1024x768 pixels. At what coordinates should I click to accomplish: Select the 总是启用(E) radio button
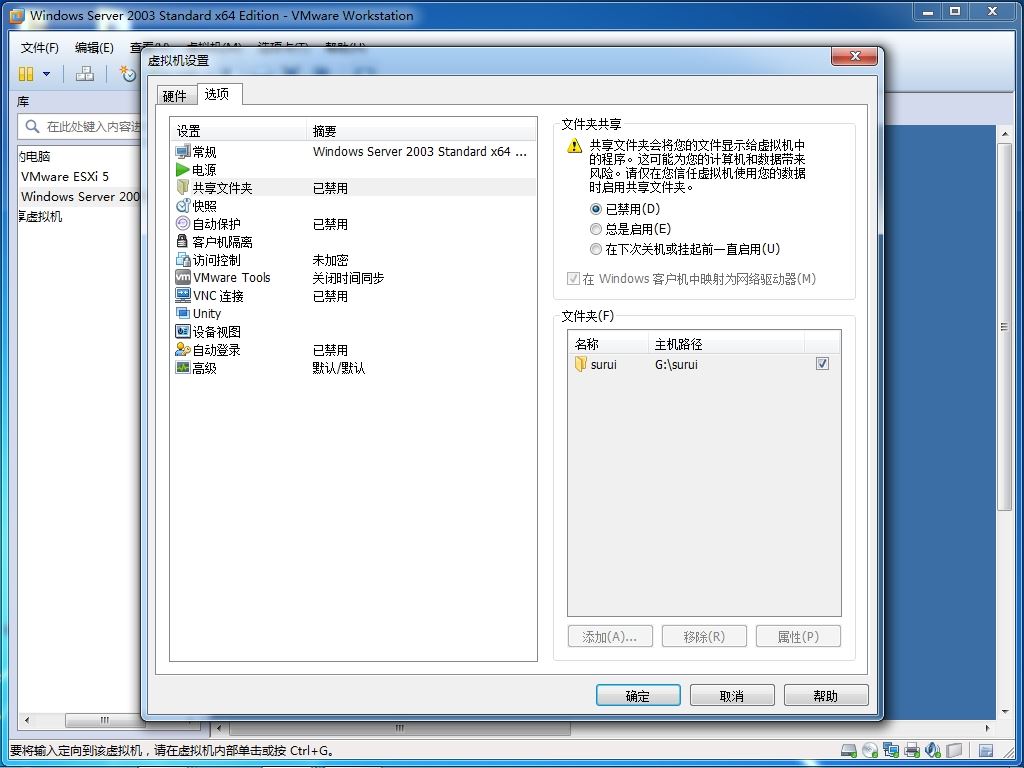point(595,229)
